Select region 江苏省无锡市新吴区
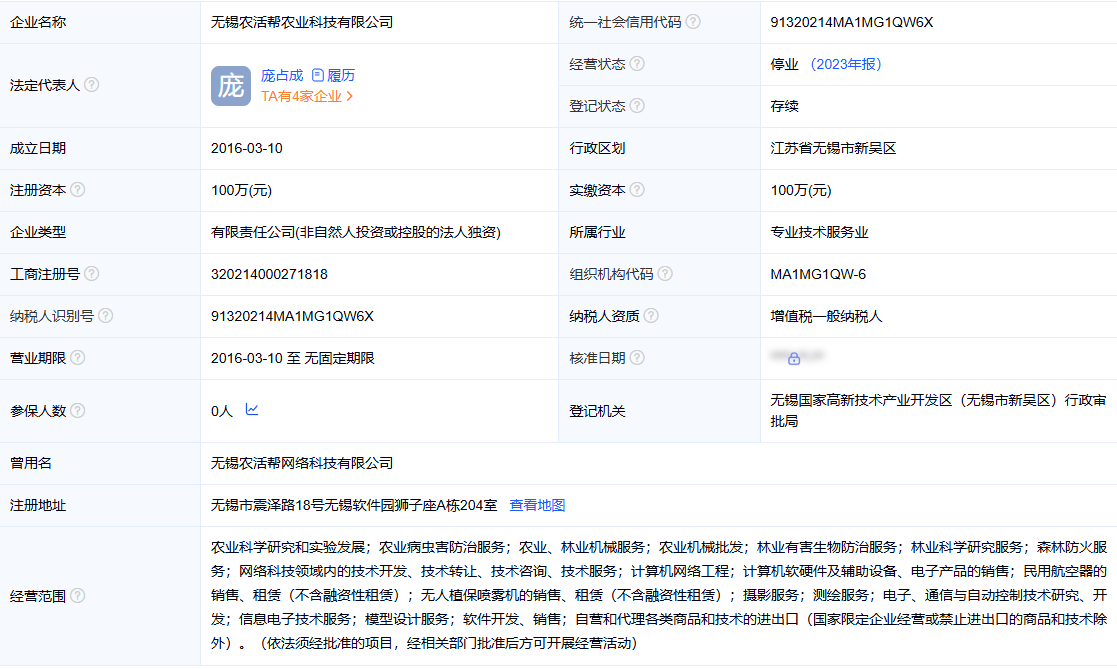The image size is (1117, 669). 833,148
